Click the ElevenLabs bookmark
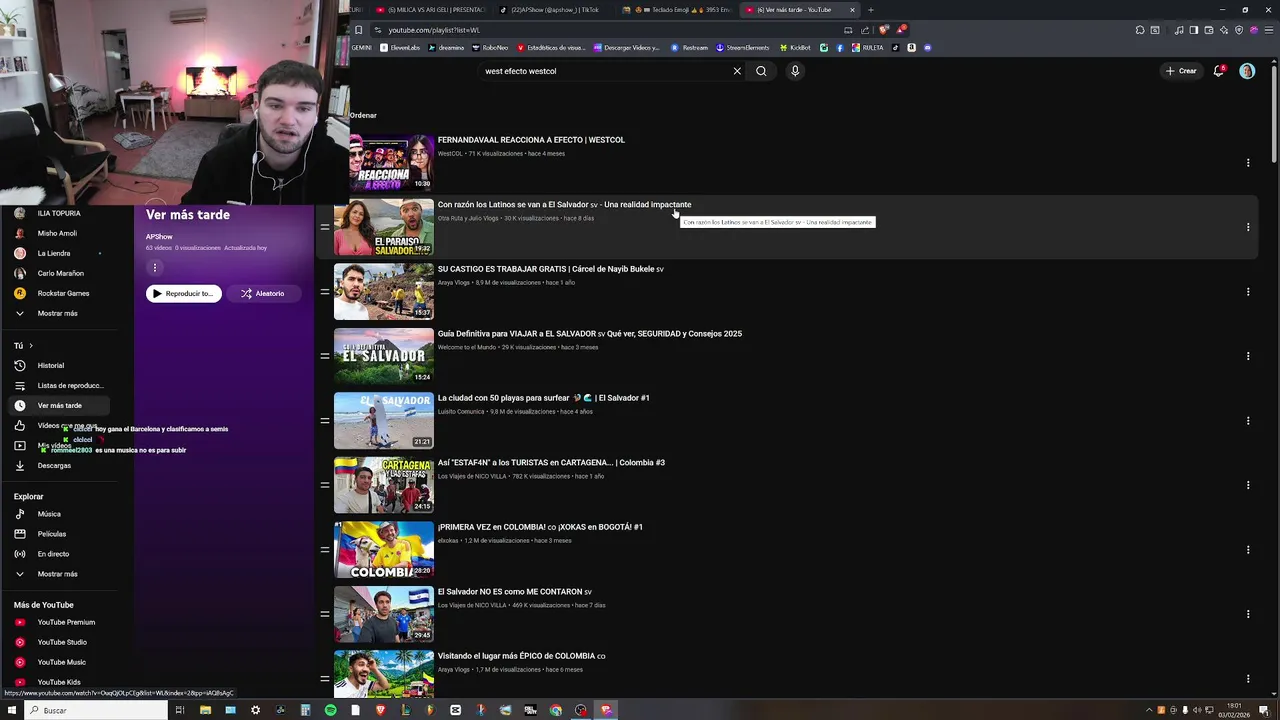The image size is (1280, 720). point(400,48)
